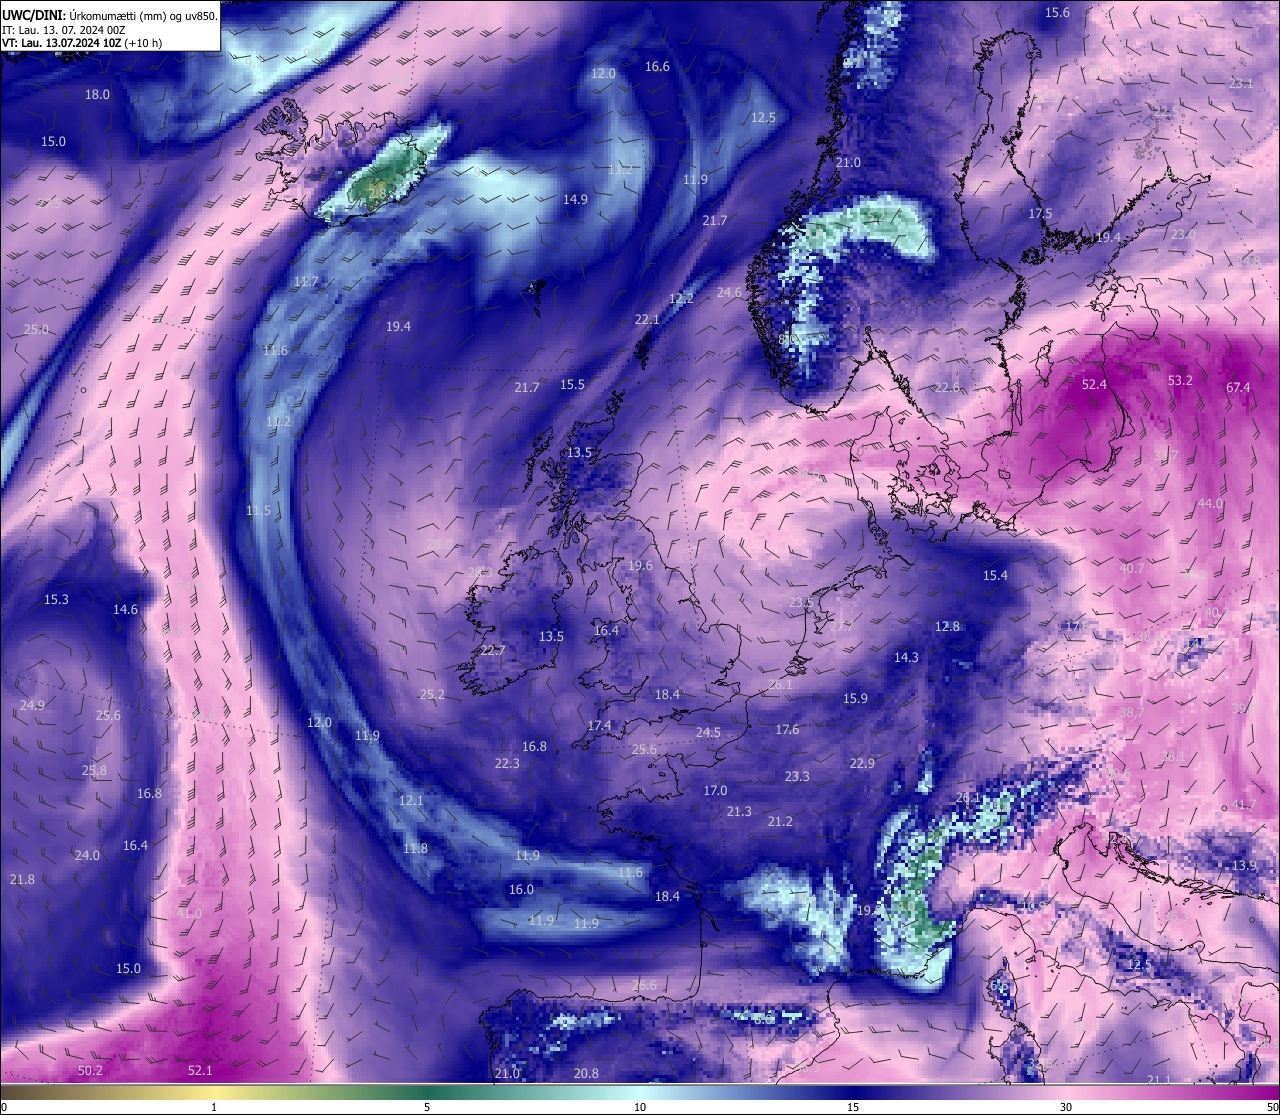Click the 15.3 value on the map
Image resolution: width=1280 pixels, height=1115 pixels.
click(56, 599)
